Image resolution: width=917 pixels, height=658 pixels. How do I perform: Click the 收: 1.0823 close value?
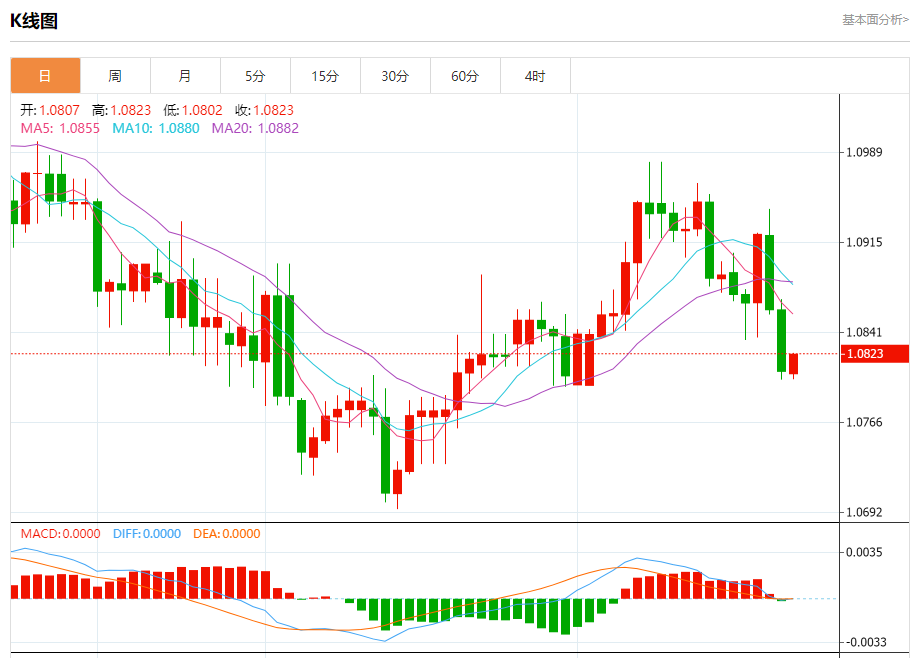tap(264, 110)
